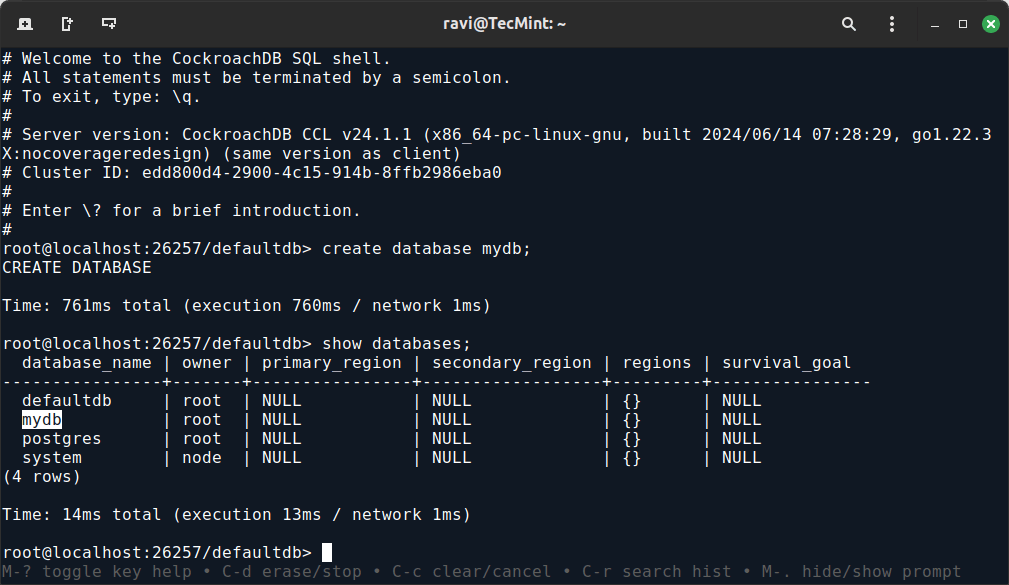Open the three-dot terminal menu
The width and height of the screenshot is (1009, 585).
892,23
